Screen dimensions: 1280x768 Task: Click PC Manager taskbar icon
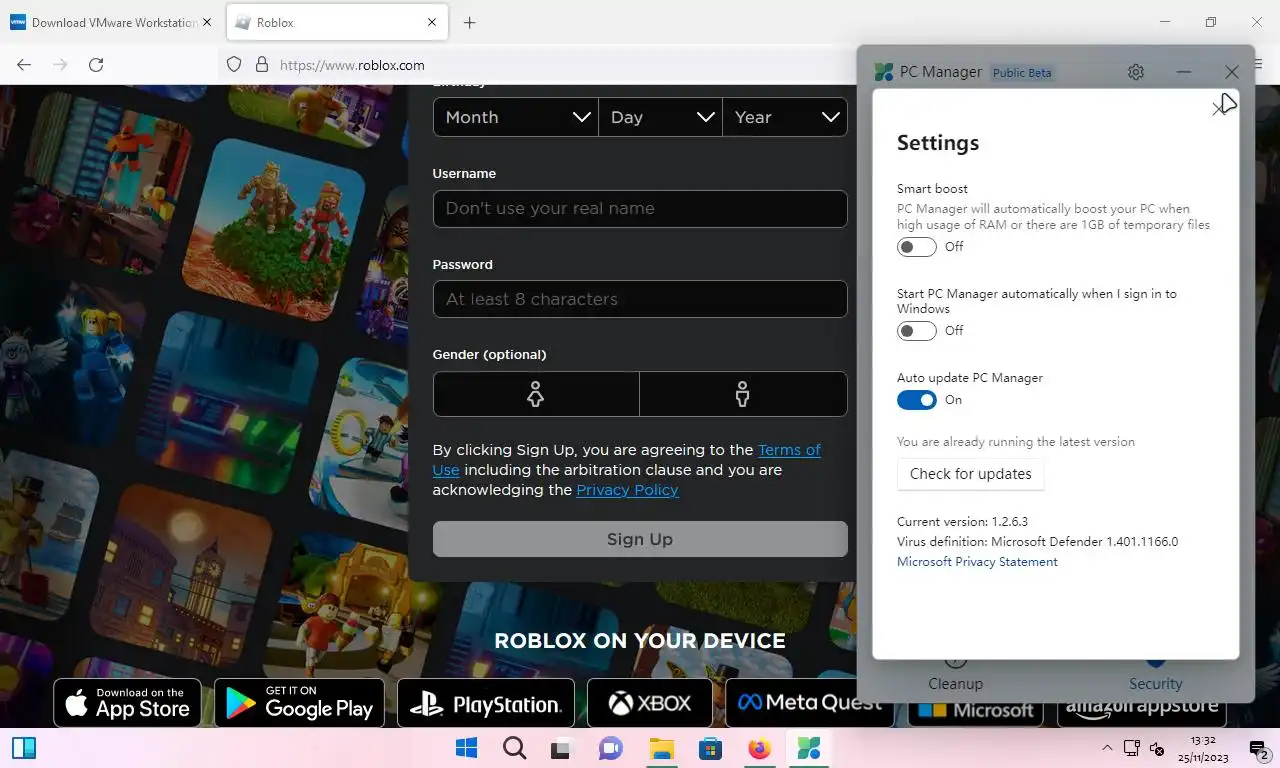[808, 748]
